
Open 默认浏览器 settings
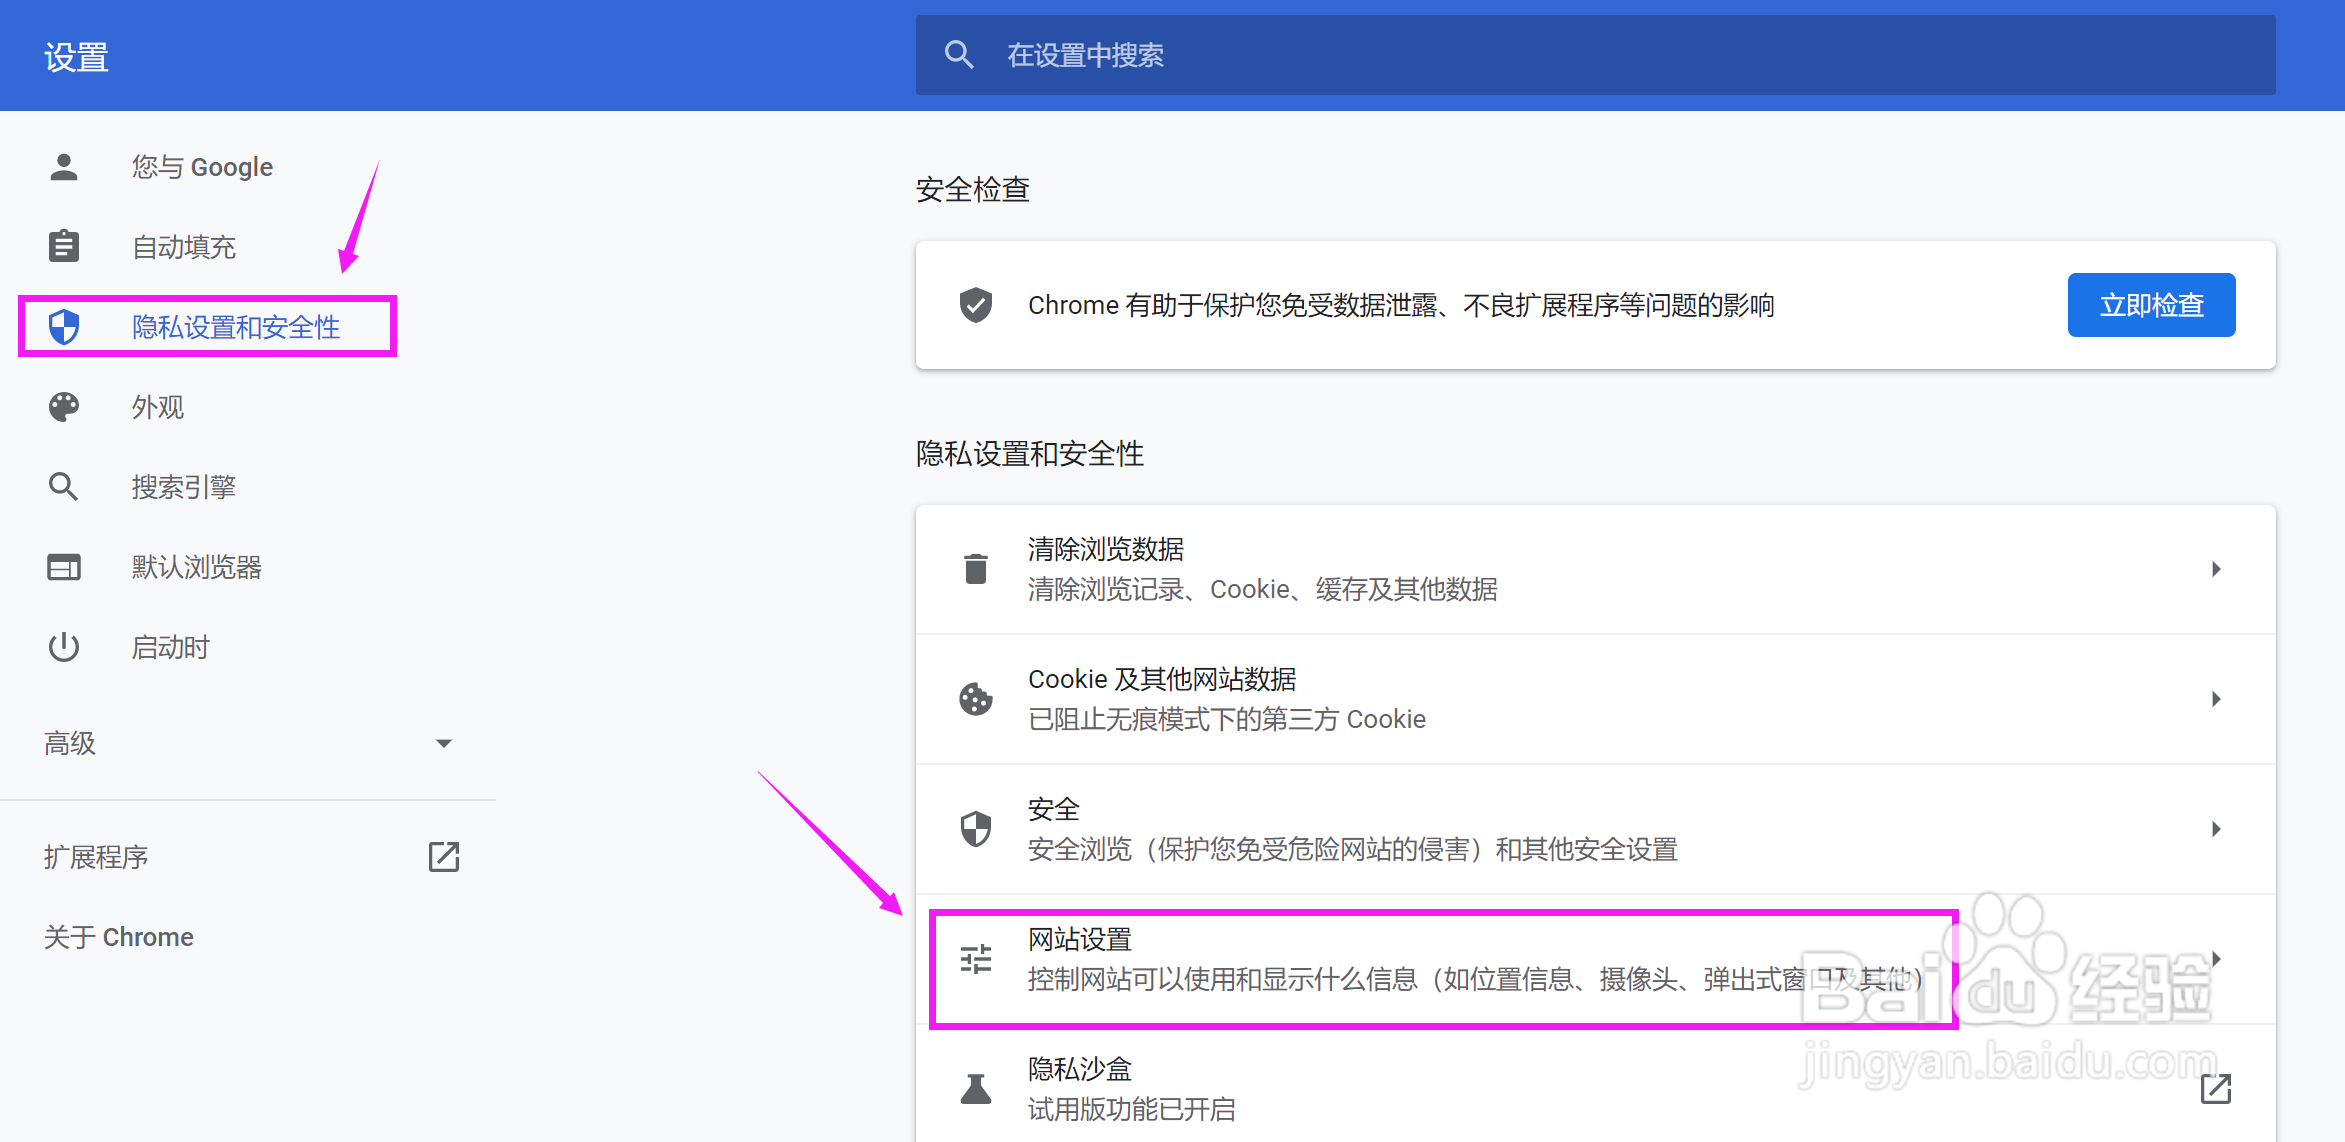pyautogui.click(x=197, y=567)
